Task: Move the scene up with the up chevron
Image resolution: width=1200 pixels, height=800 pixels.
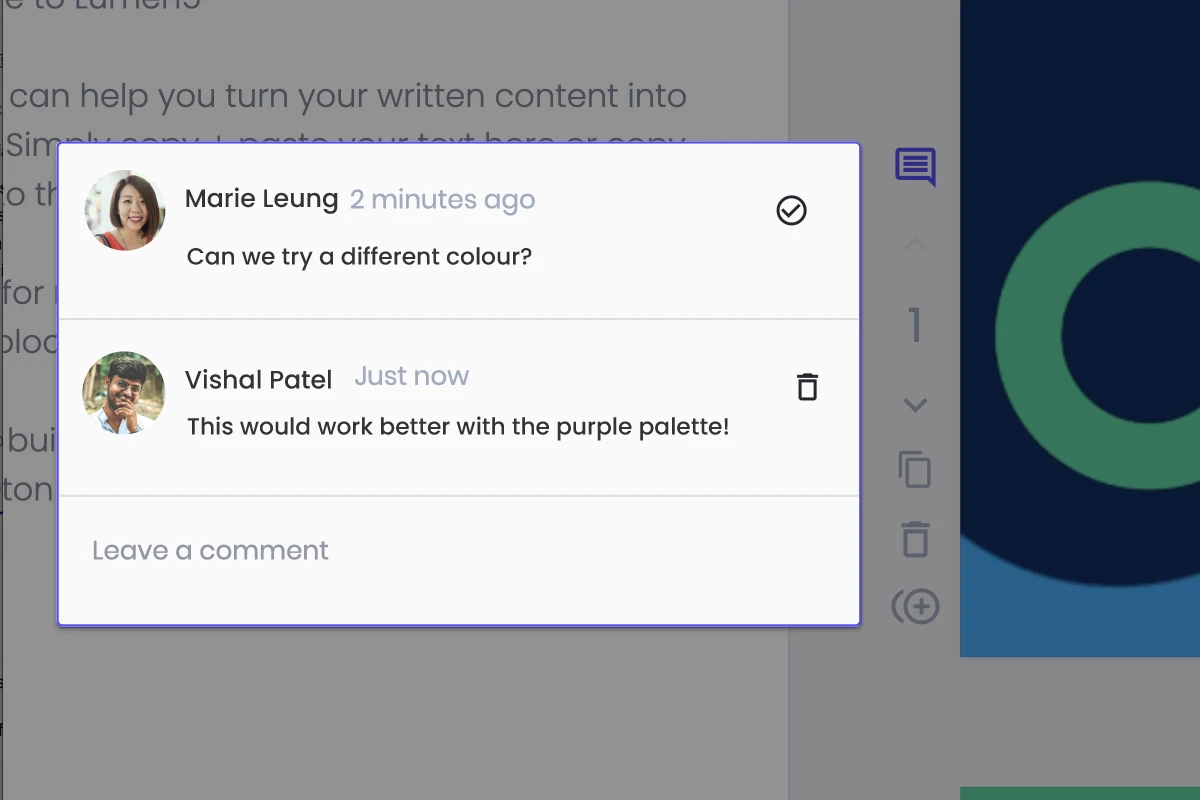Action: point(915,244)
